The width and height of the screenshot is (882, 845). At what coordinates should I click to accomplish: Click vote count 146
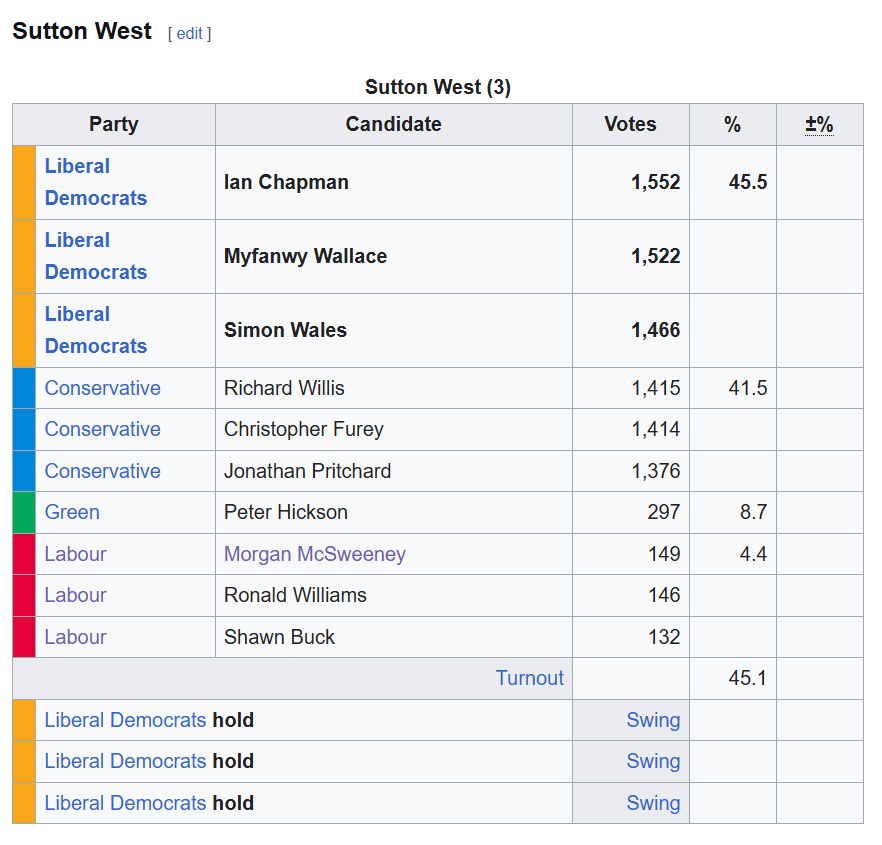point(664,595)
